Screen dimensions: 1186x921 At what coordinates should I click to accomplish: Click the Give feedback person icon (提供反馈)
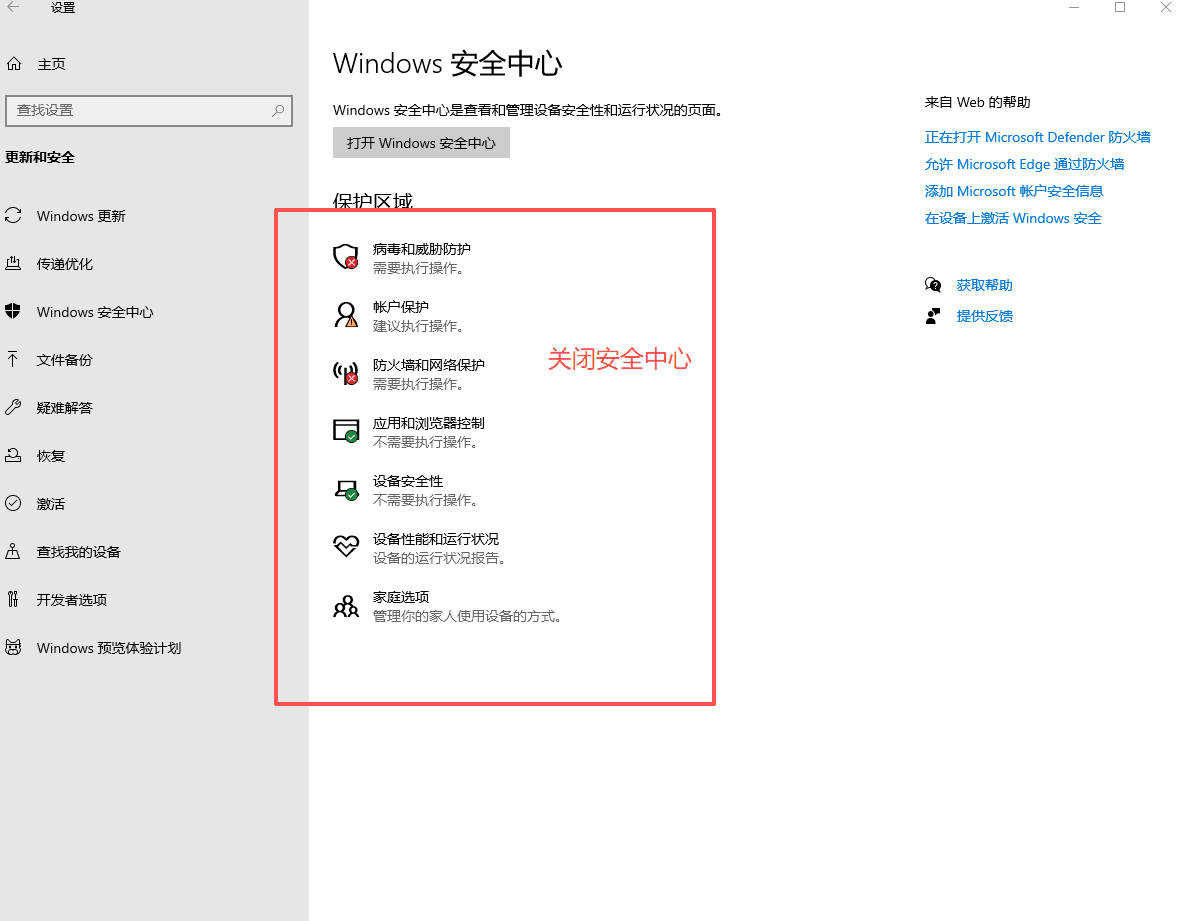(933, 316)
